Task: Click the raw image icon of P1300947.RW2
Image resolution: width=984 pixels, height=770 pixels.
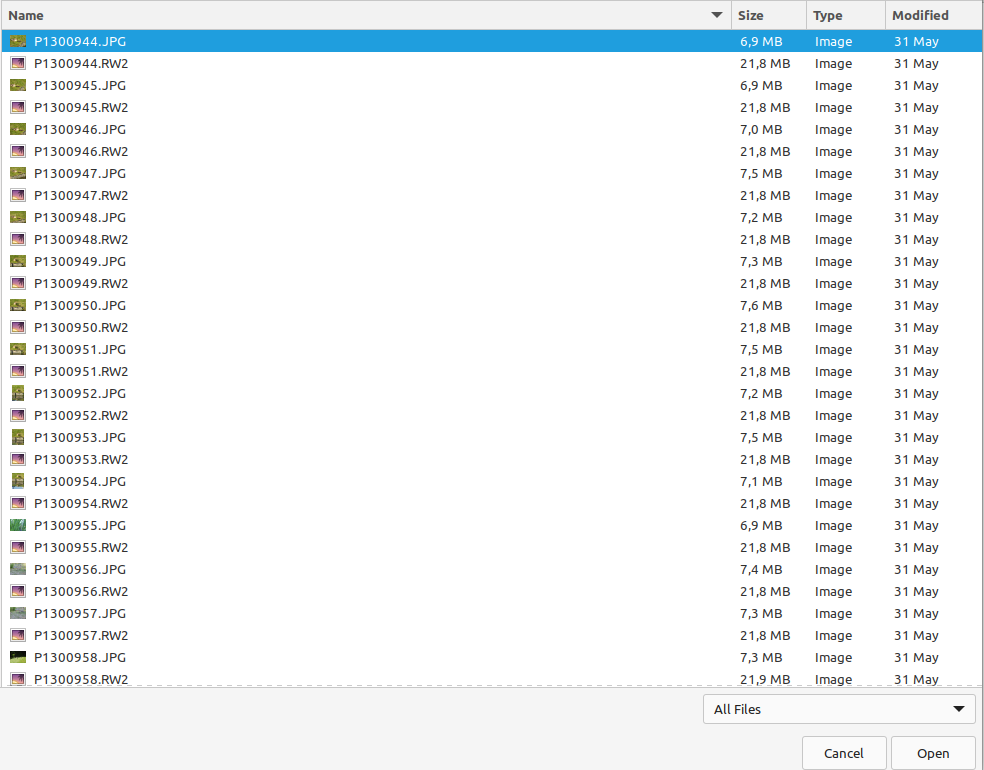Action: click(x=18, y=195)
